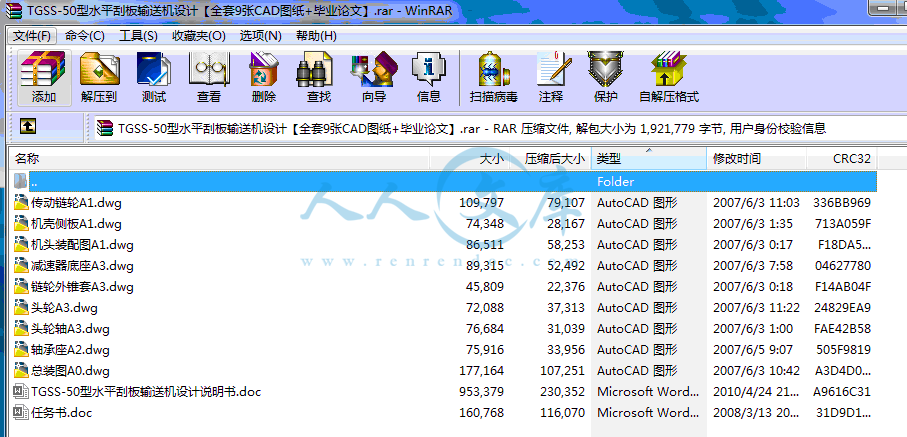Select file 轴承座A2.dwg
This screenshot has height=437, width=907.
coord(70,350)
